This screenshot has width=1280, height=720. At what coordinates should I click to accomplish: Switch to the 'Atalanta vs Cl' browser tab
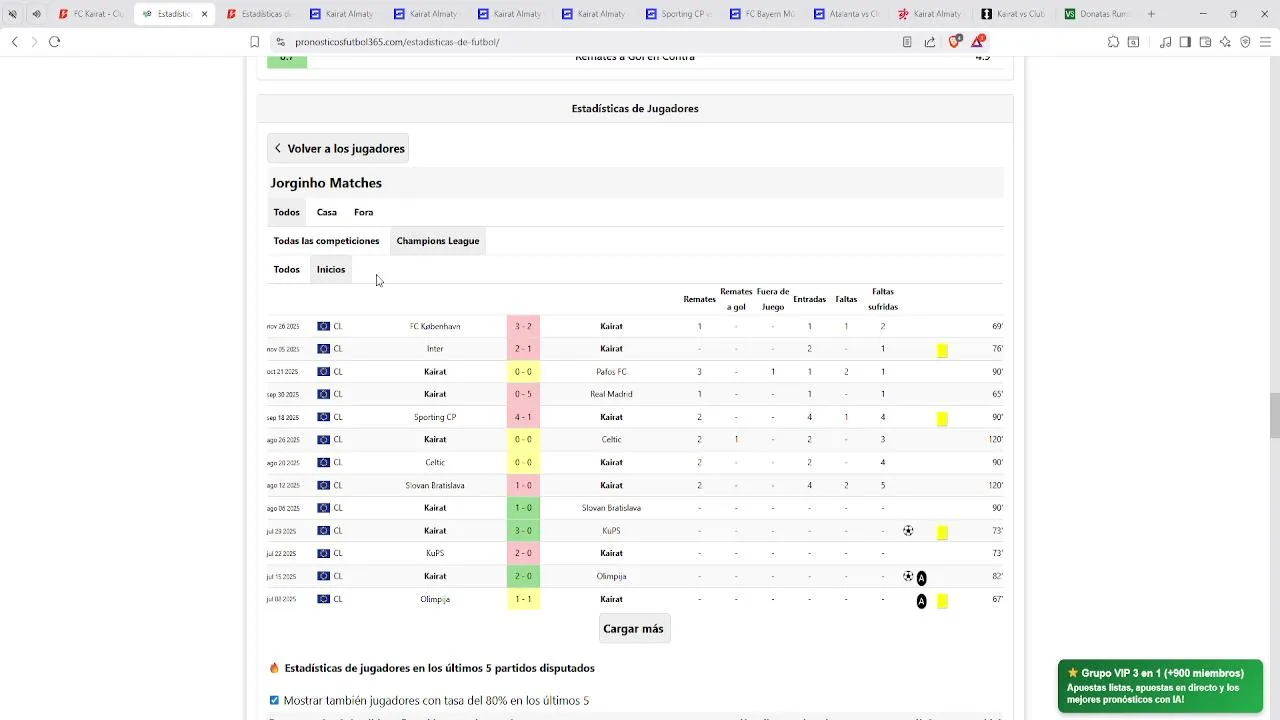point(846,14)
